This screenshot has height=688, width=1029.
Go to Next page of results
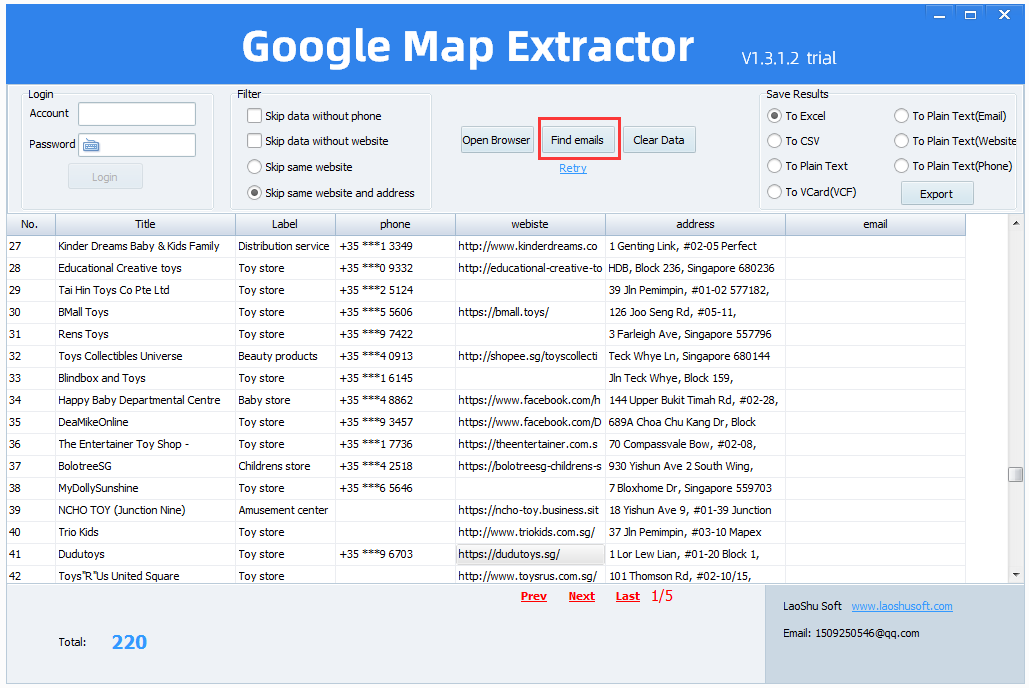point(582,596)
